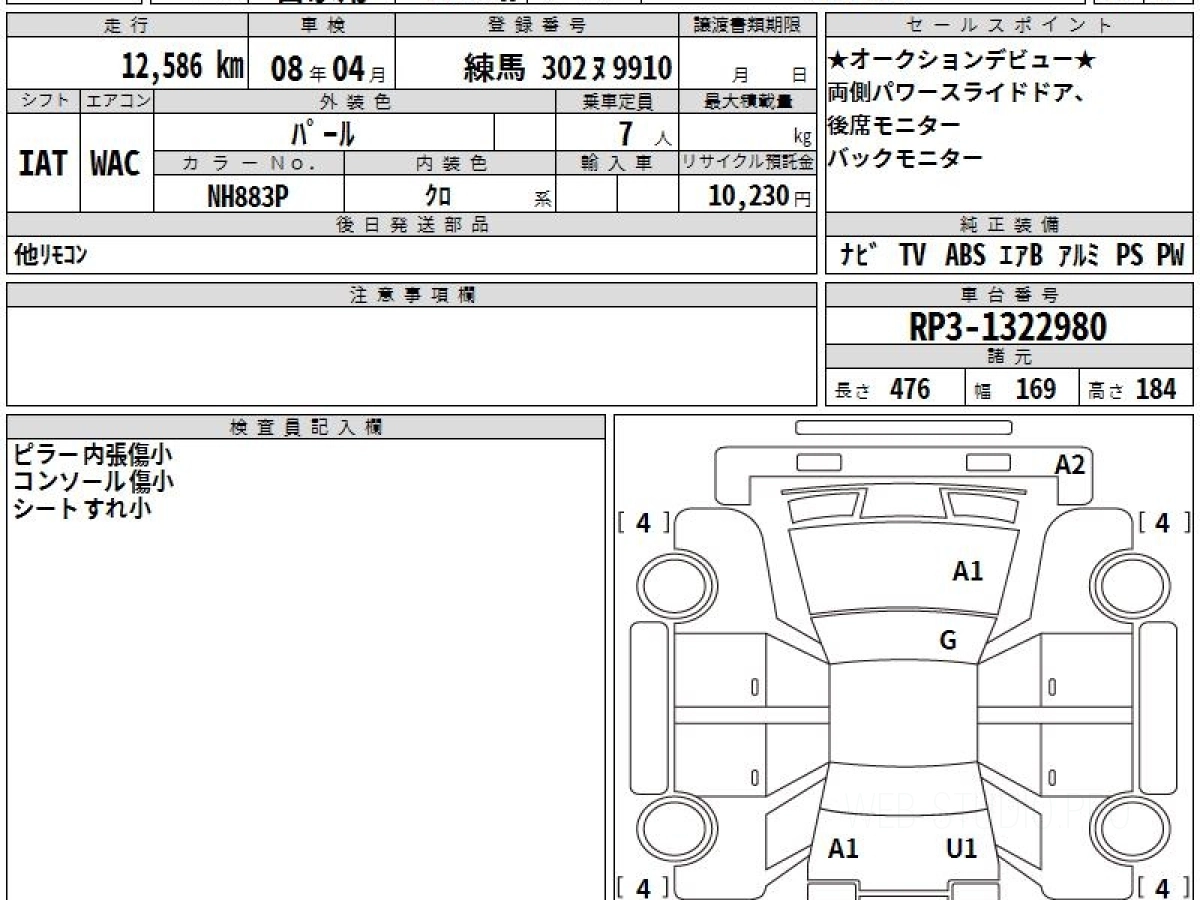Image resolution: width=1200 pixels, height=900 pixels.
Task: Select the 後席モニター sales point
Action: click(x=894, y=125)
